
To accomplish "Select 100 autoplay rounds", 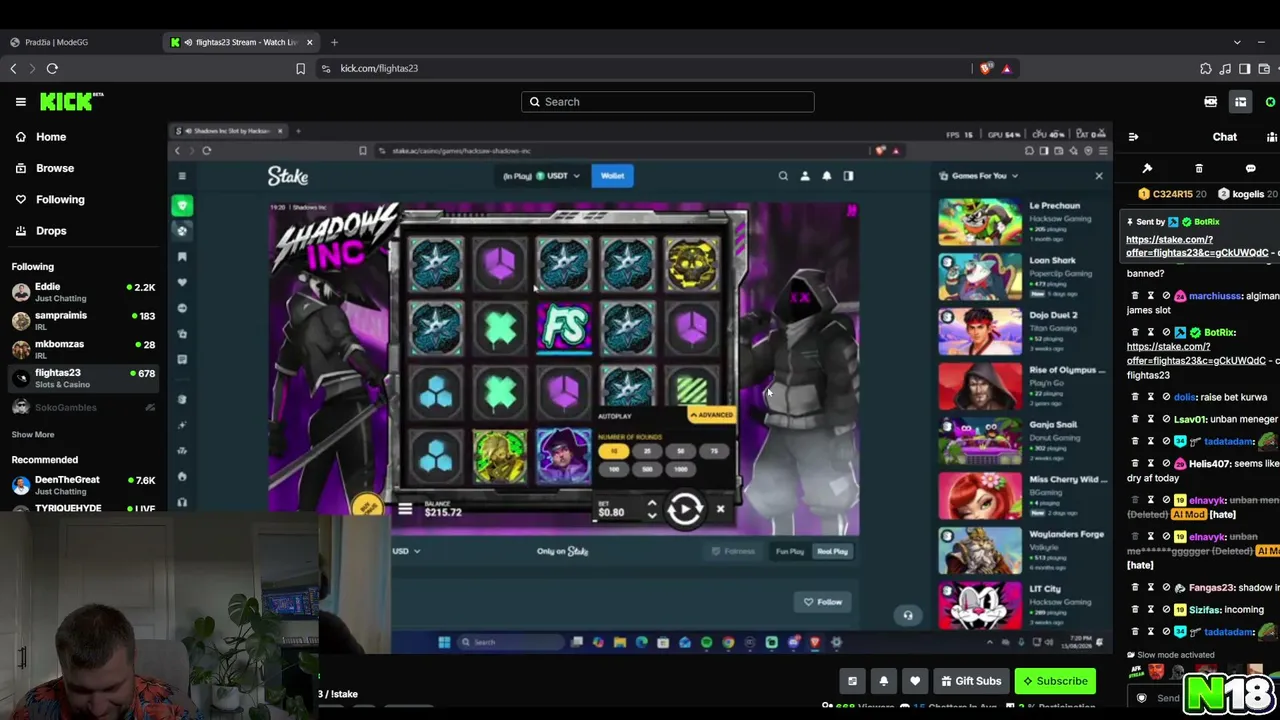I will pyautogui.click(x=614, y=469).
